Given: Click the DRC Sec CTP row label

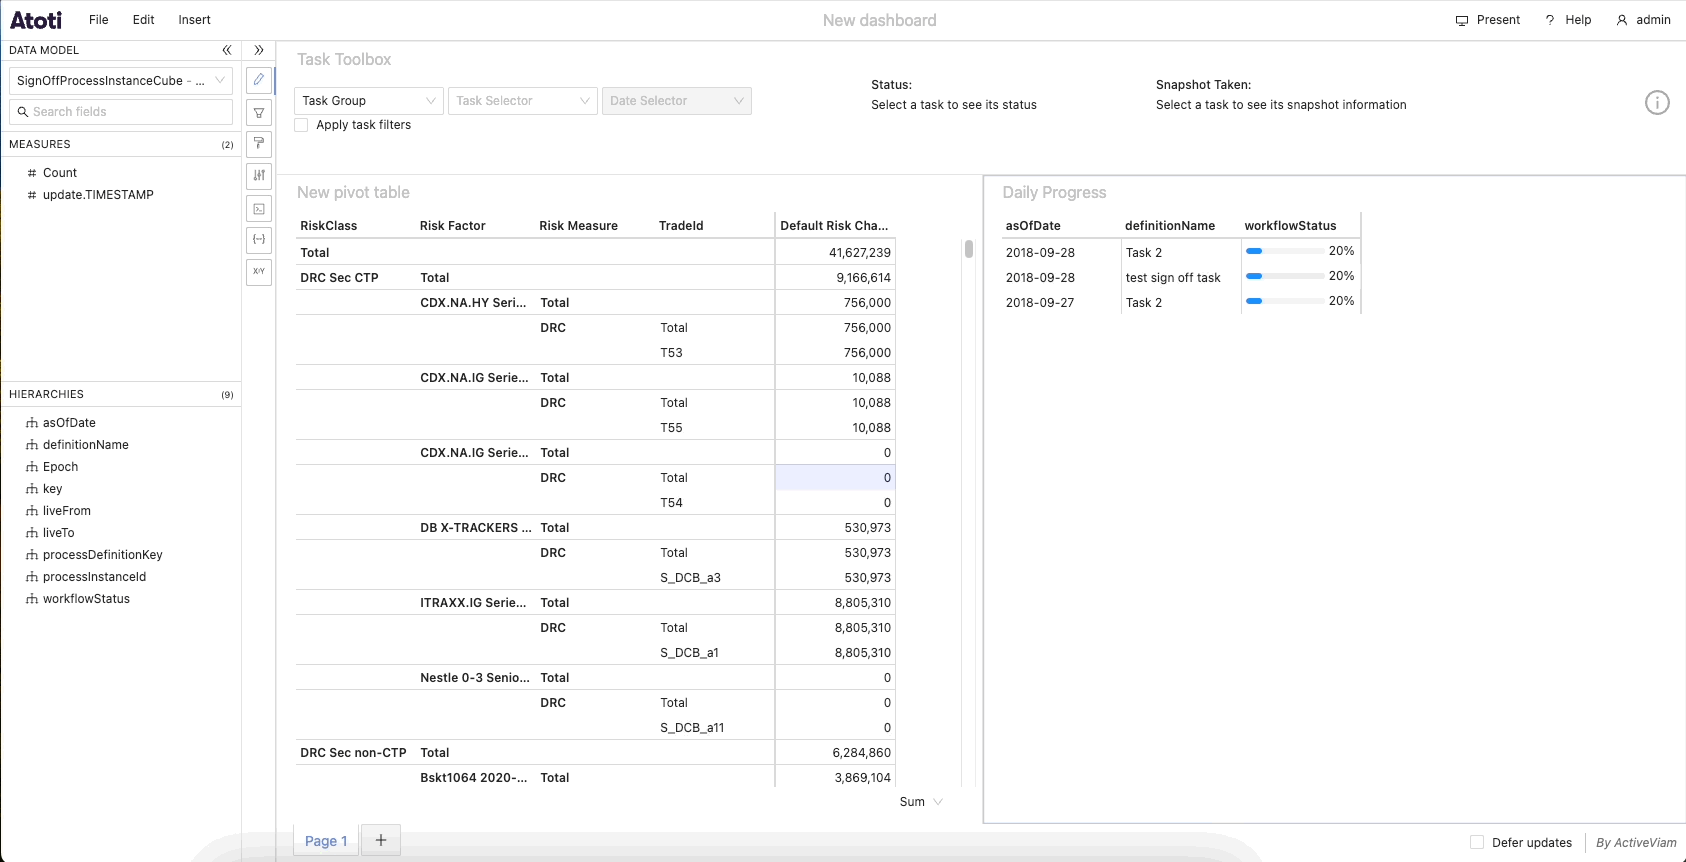Looking at the screenshot, I should tap(339, 278).
